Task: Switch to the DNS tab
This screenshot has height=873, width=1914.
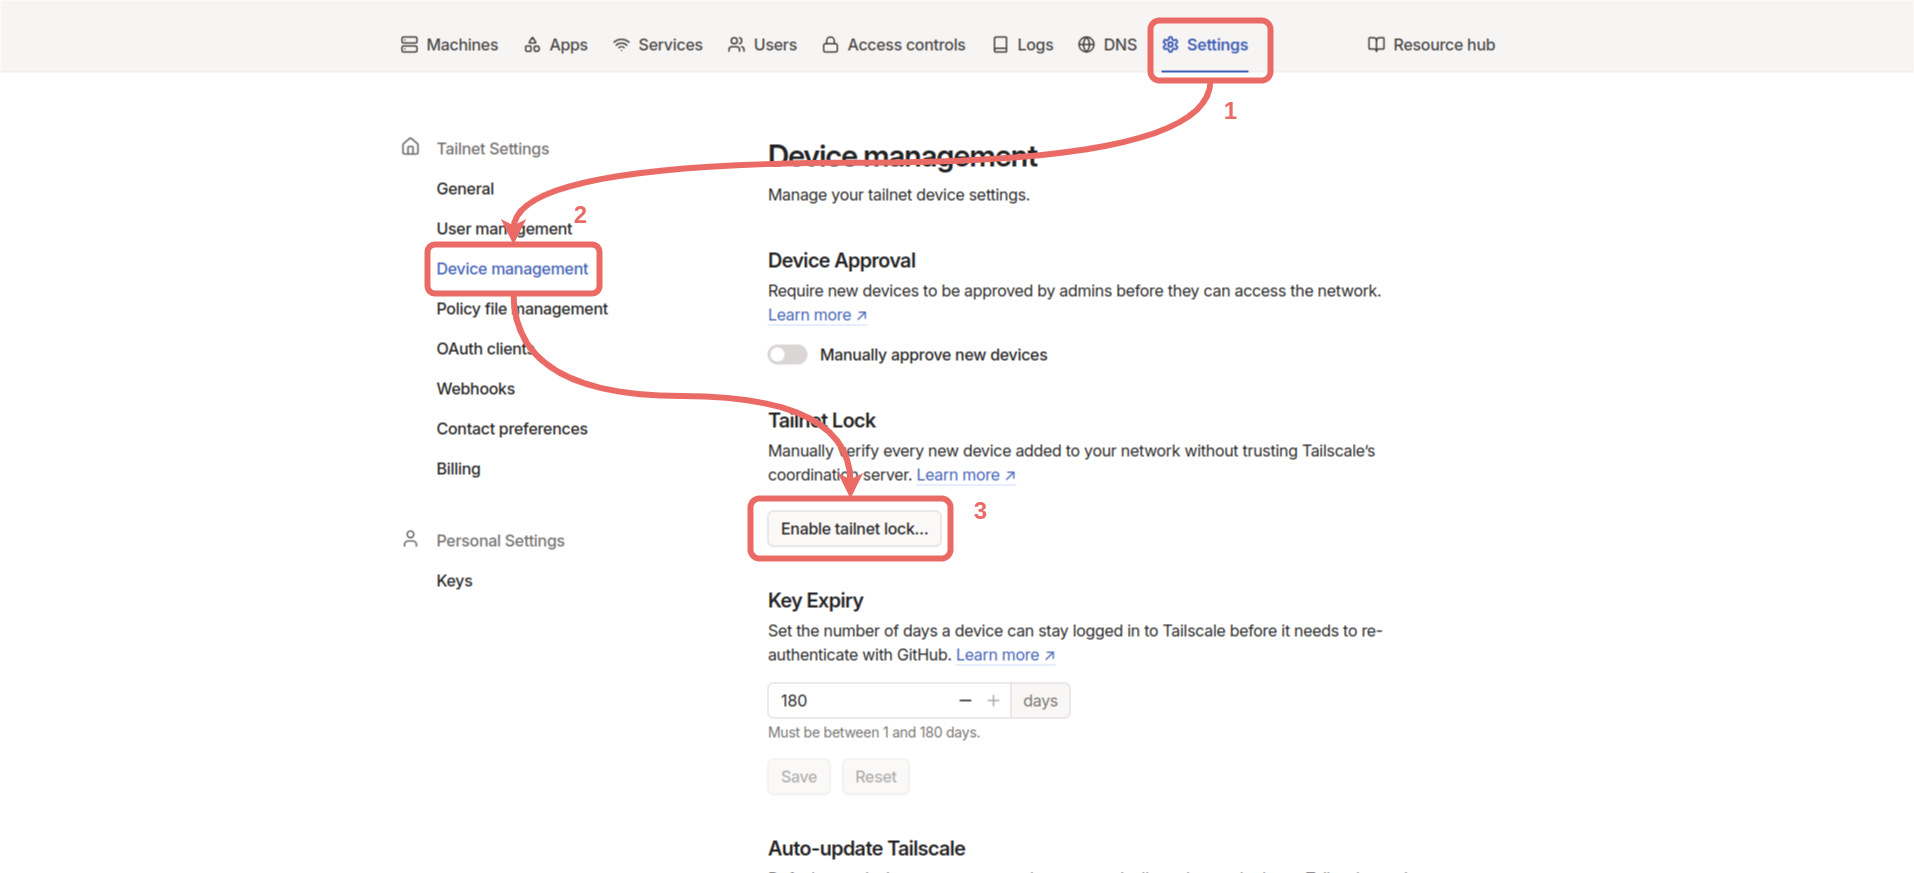Action: 1107,45
